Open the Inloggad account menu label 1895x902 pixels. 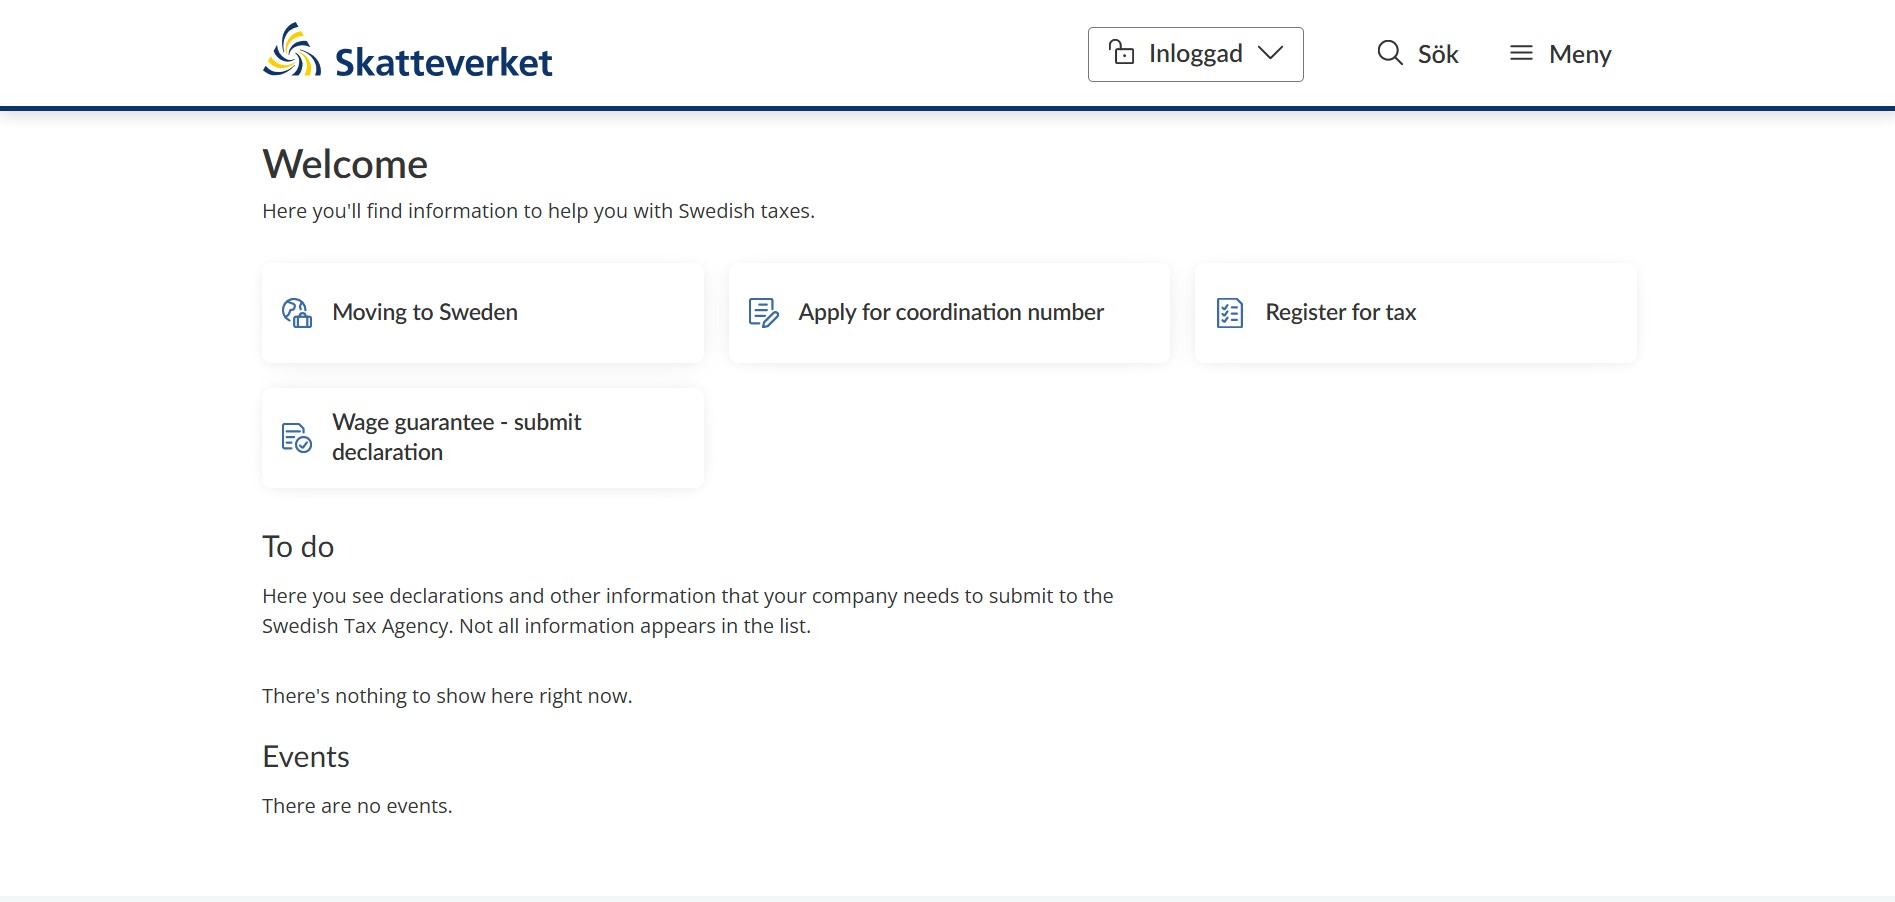(x=1195, y=54)
